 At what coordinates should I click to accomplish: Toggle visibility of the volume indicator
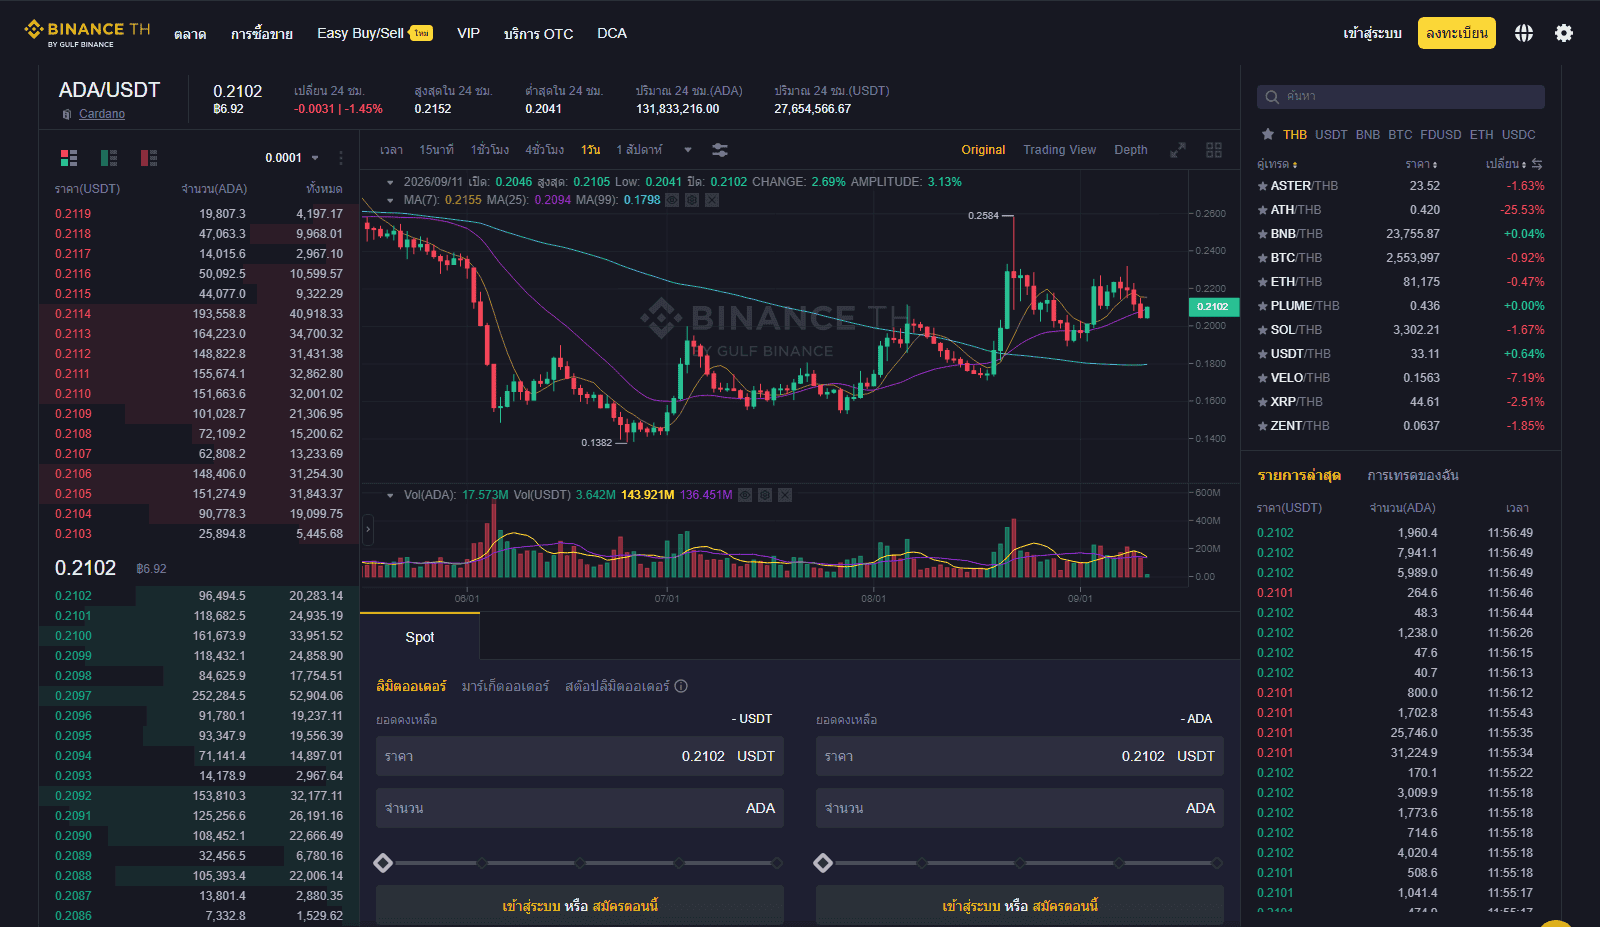point(745,495)
